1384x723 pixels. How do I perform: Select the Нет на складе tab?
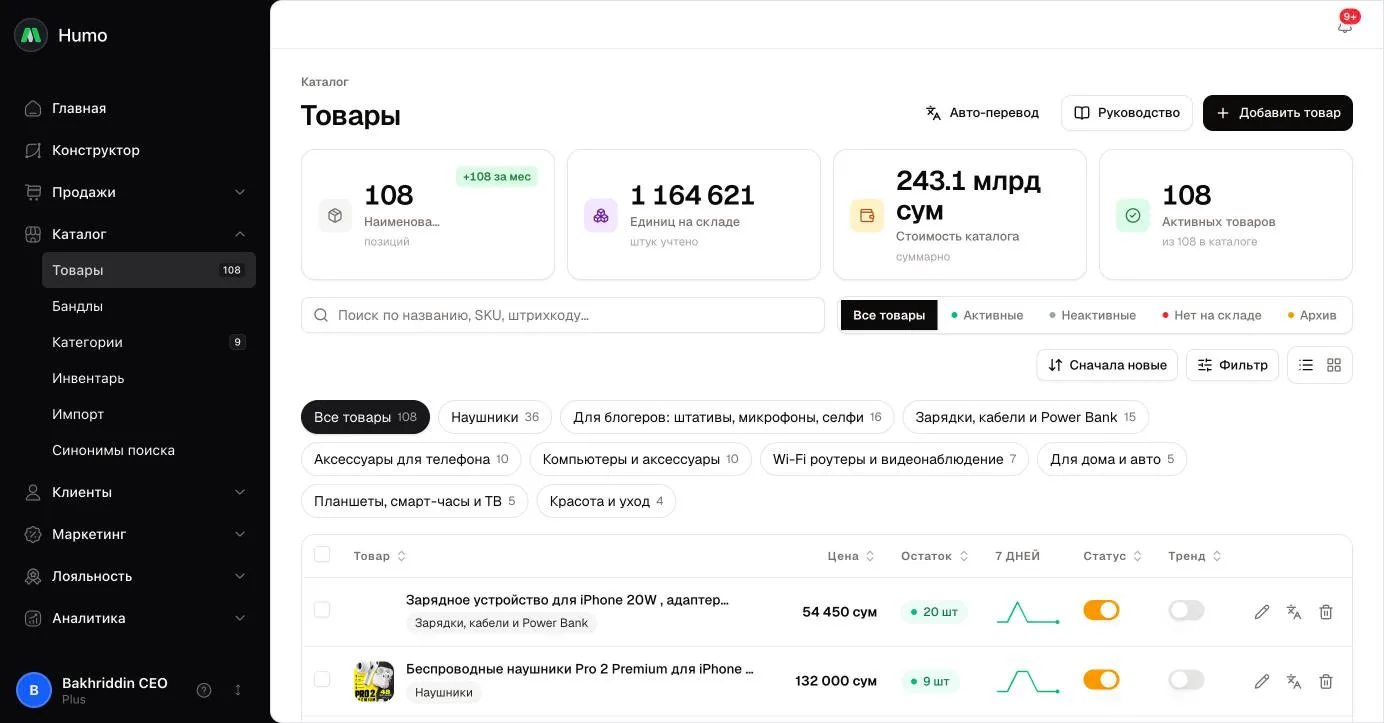point(1211,315)
